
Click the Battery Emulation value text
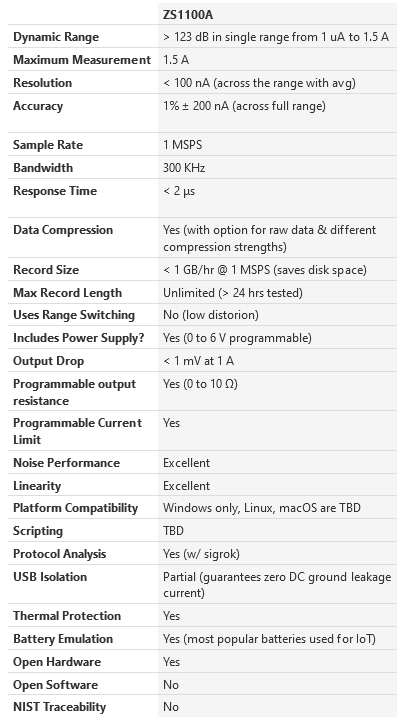tap(269, 639)
